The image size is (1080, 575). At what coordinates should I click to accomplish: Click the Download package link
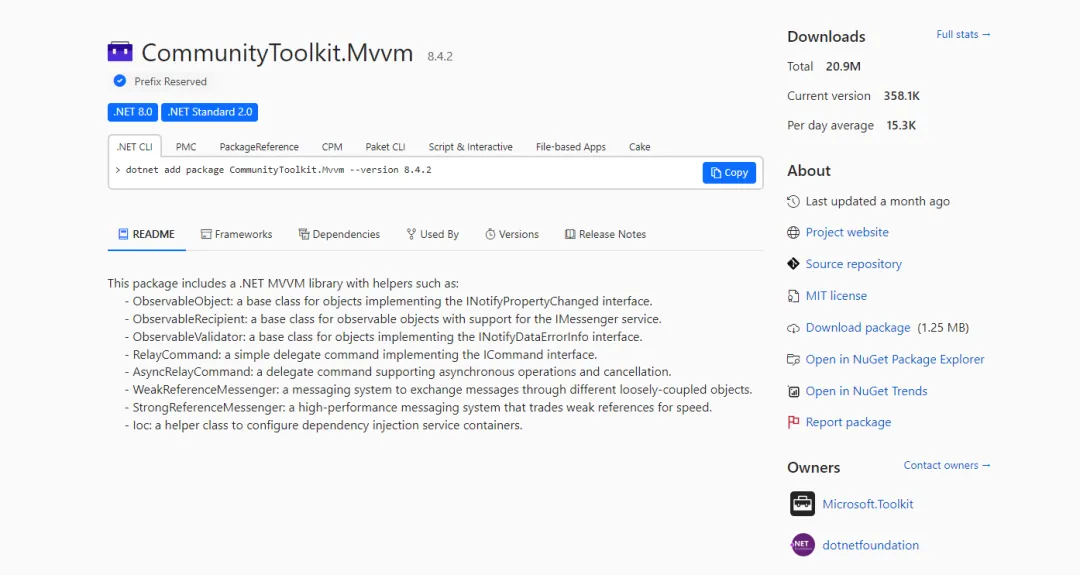(x=858, y=328)
